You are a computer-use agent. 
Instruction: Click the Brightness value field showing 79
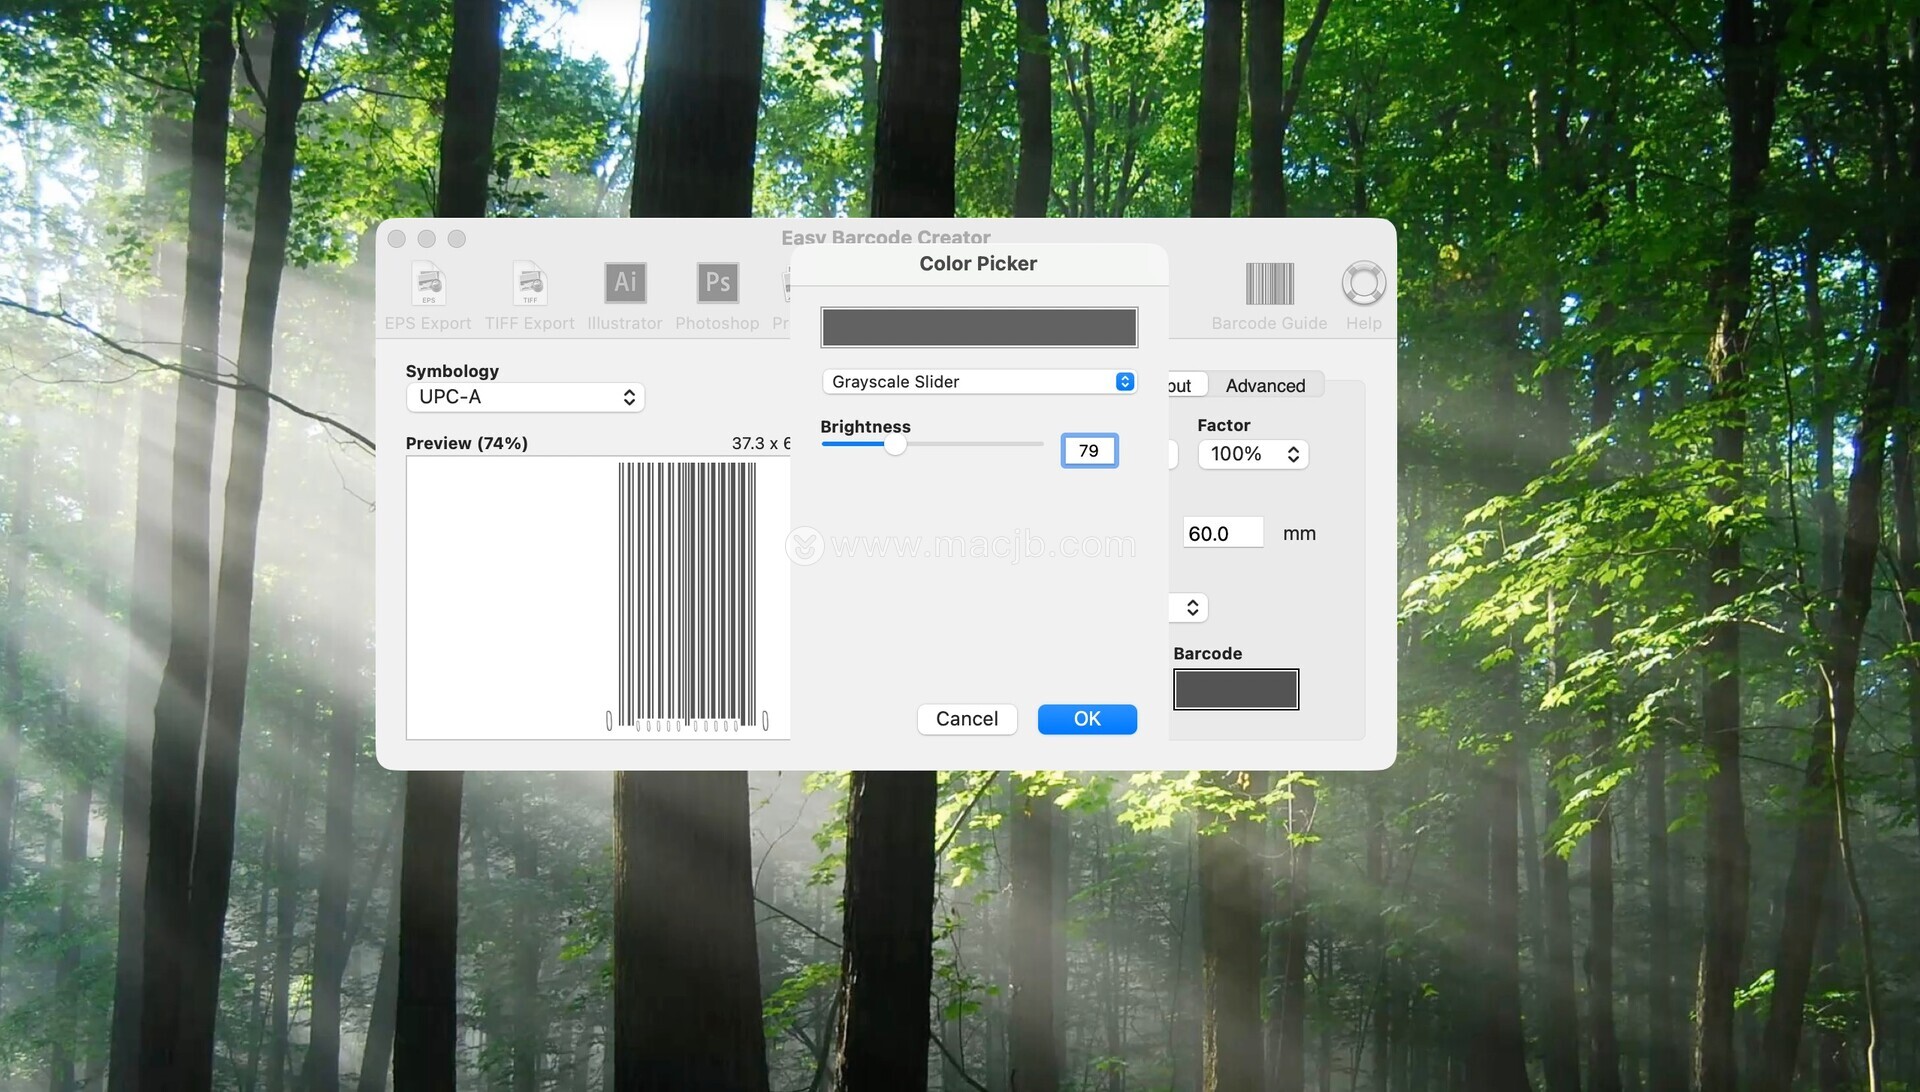pos(1089,451)
